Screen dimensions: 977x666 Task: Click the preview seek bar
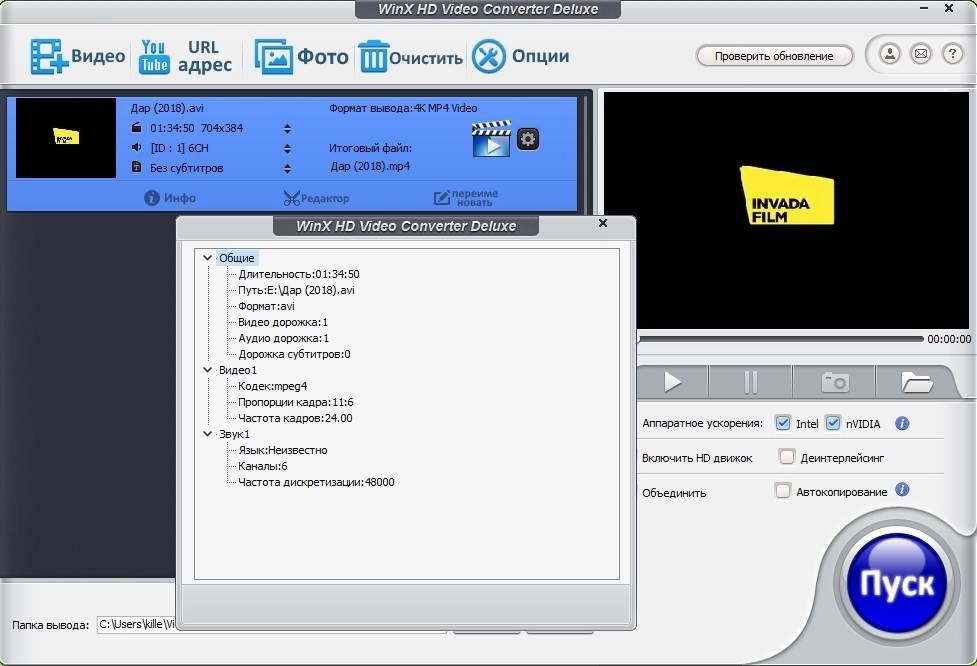click(x=781, y=339)
